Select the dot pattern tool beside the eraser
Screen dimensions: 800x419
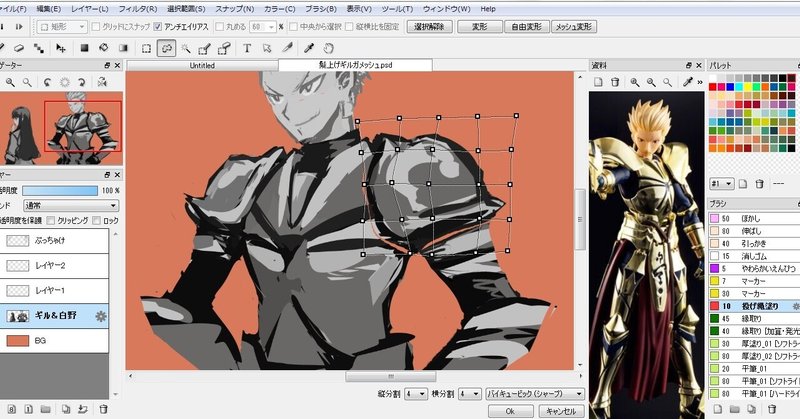[x=39, y=48]
